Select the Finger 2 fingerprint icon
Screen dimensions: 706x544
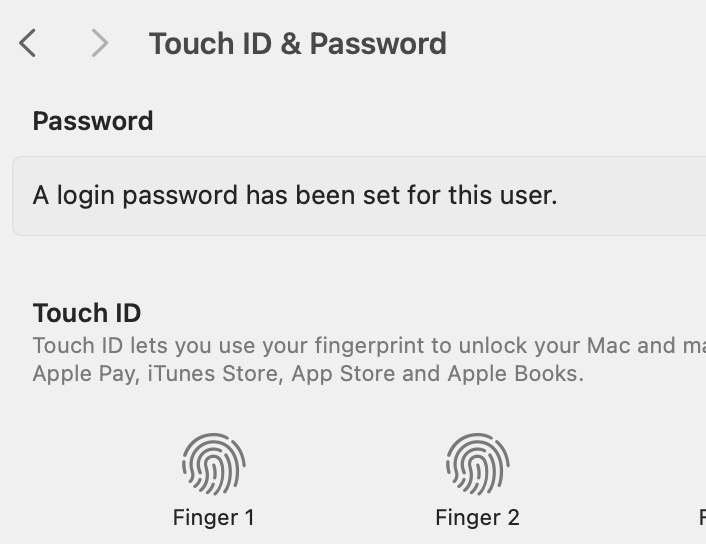click(x=477, y=465)
